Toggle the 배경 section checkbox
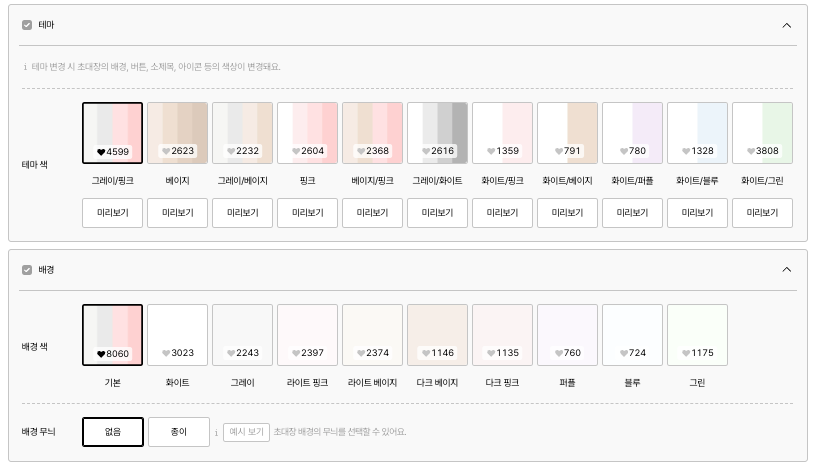The height and width of the screenshot is (466, 816). 27,270
